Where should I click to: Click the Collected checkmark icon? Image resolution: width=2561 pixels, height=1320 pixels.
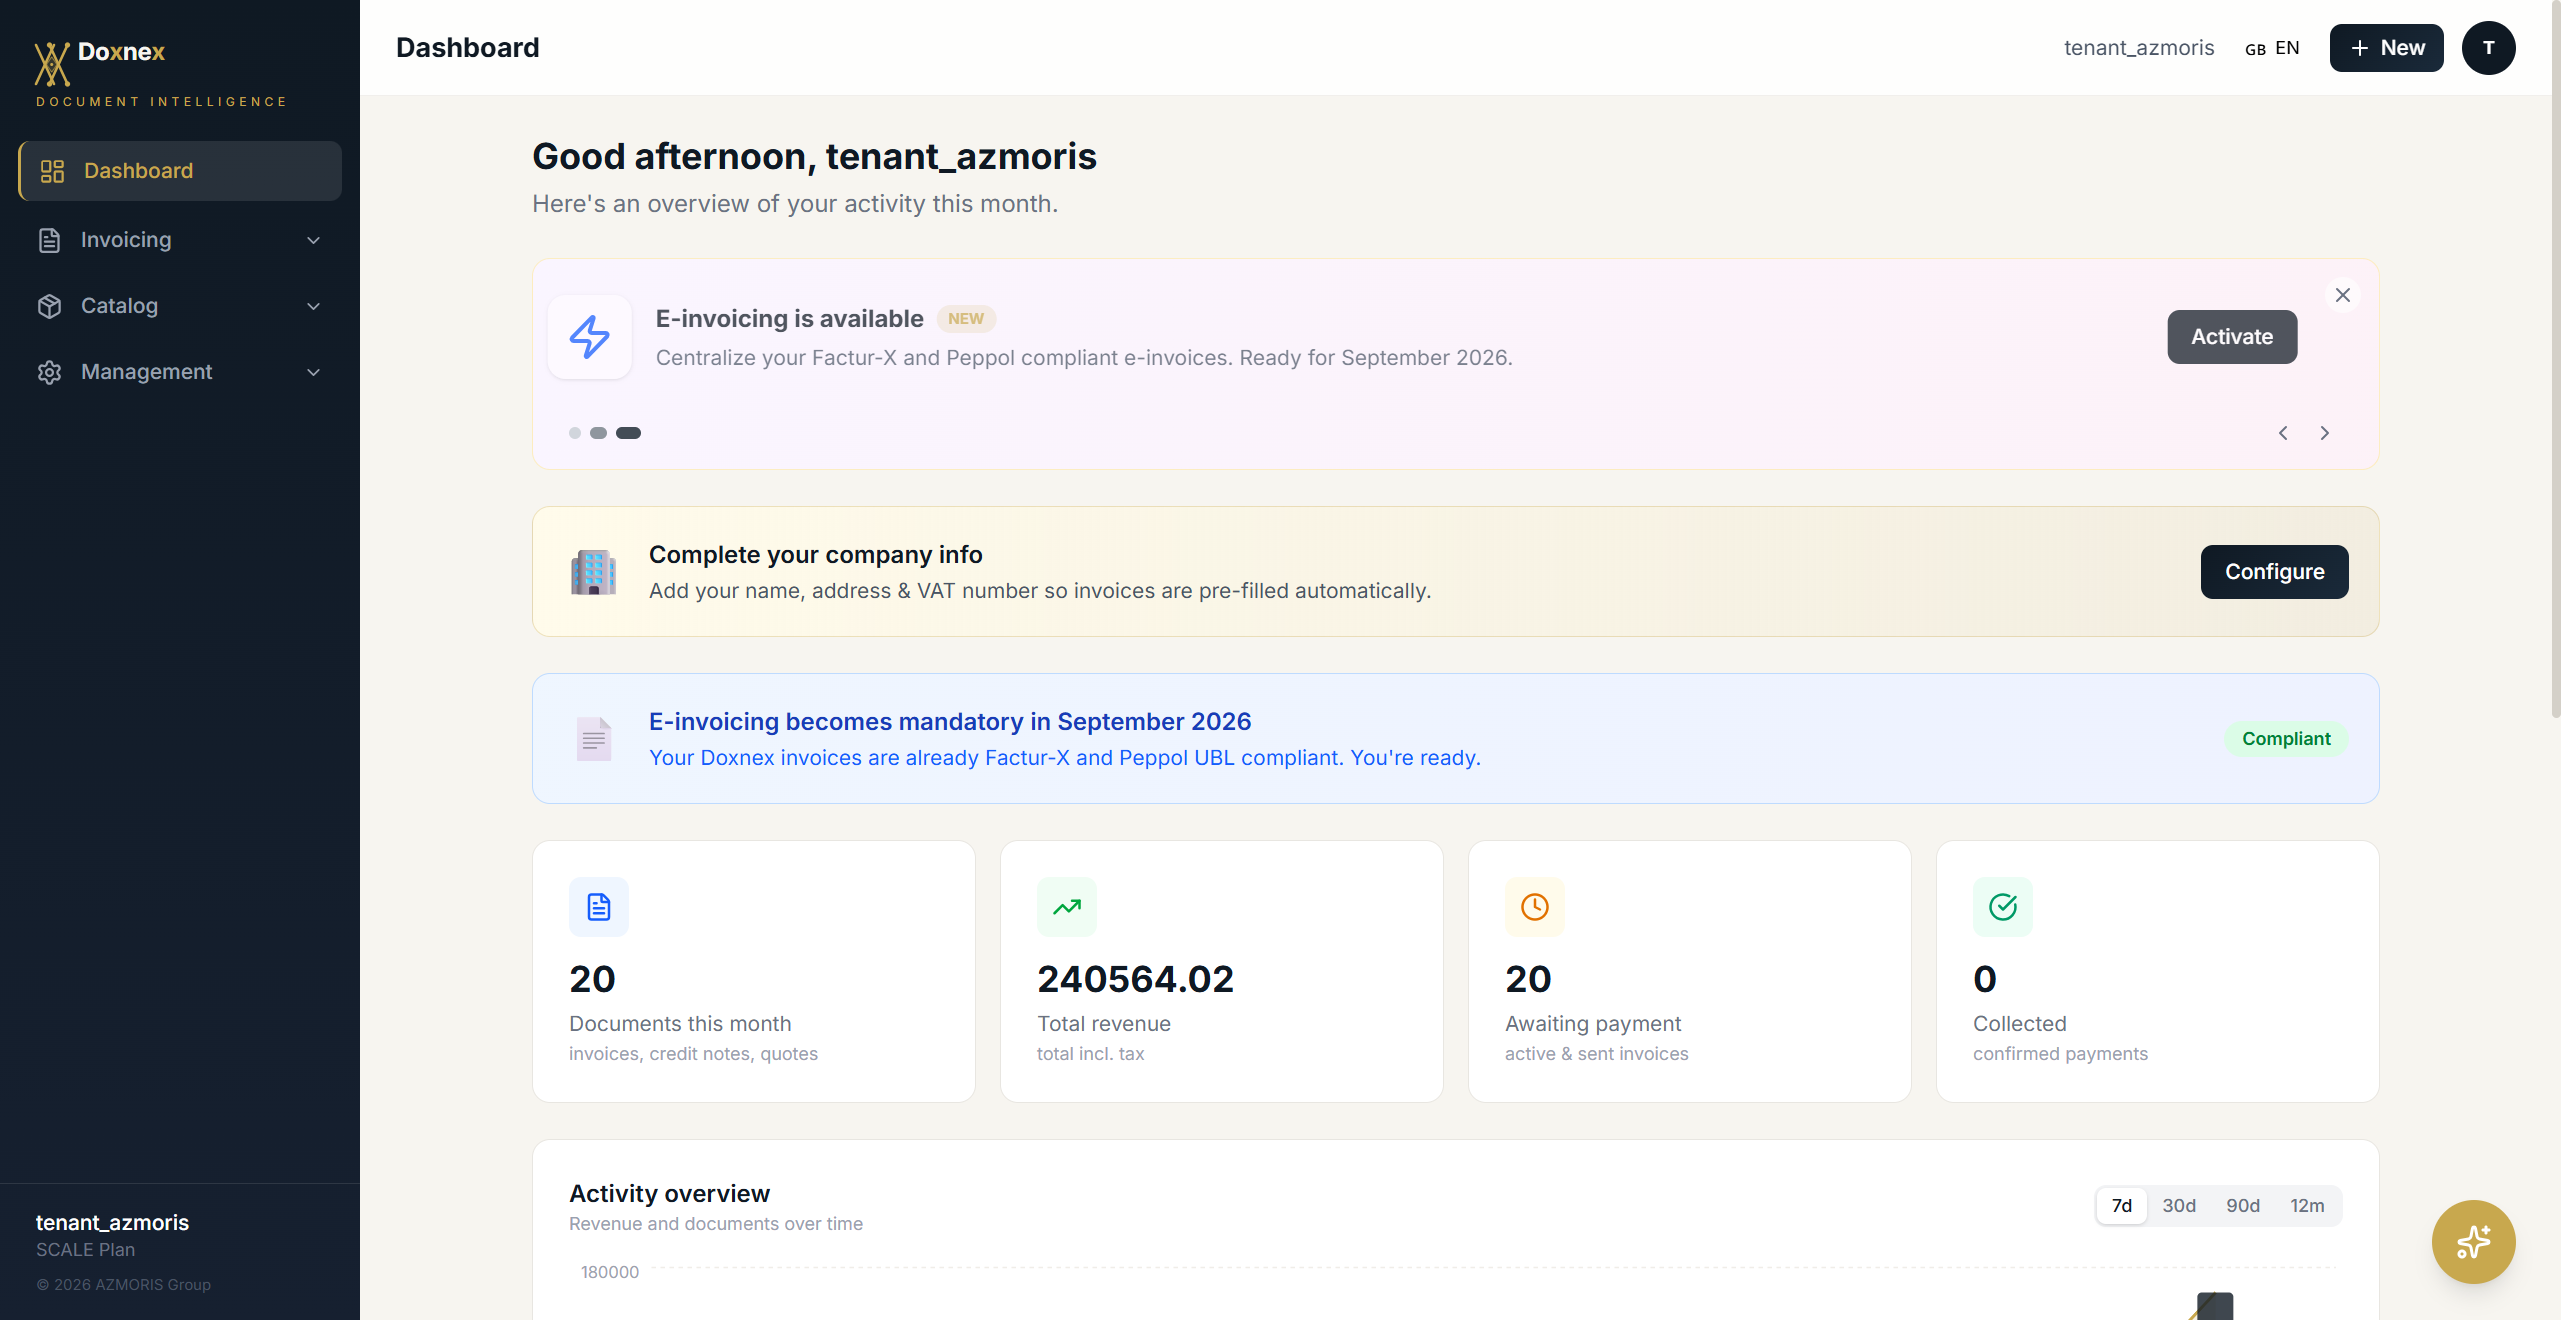tap(2003, 907)
